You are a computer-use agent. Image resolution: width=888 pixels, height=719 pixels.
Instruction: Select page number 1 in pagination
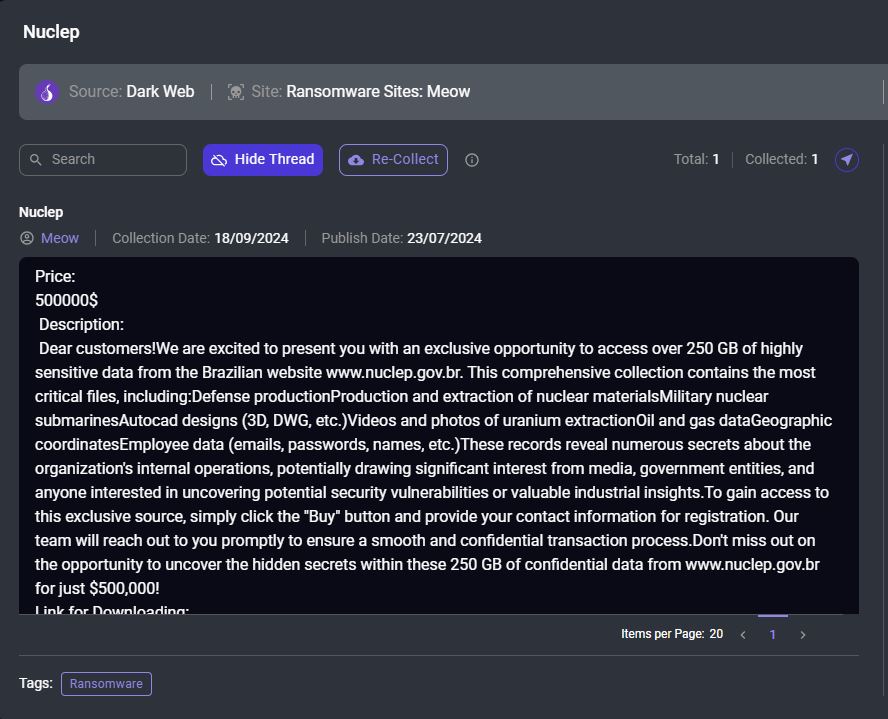(772, 635)
